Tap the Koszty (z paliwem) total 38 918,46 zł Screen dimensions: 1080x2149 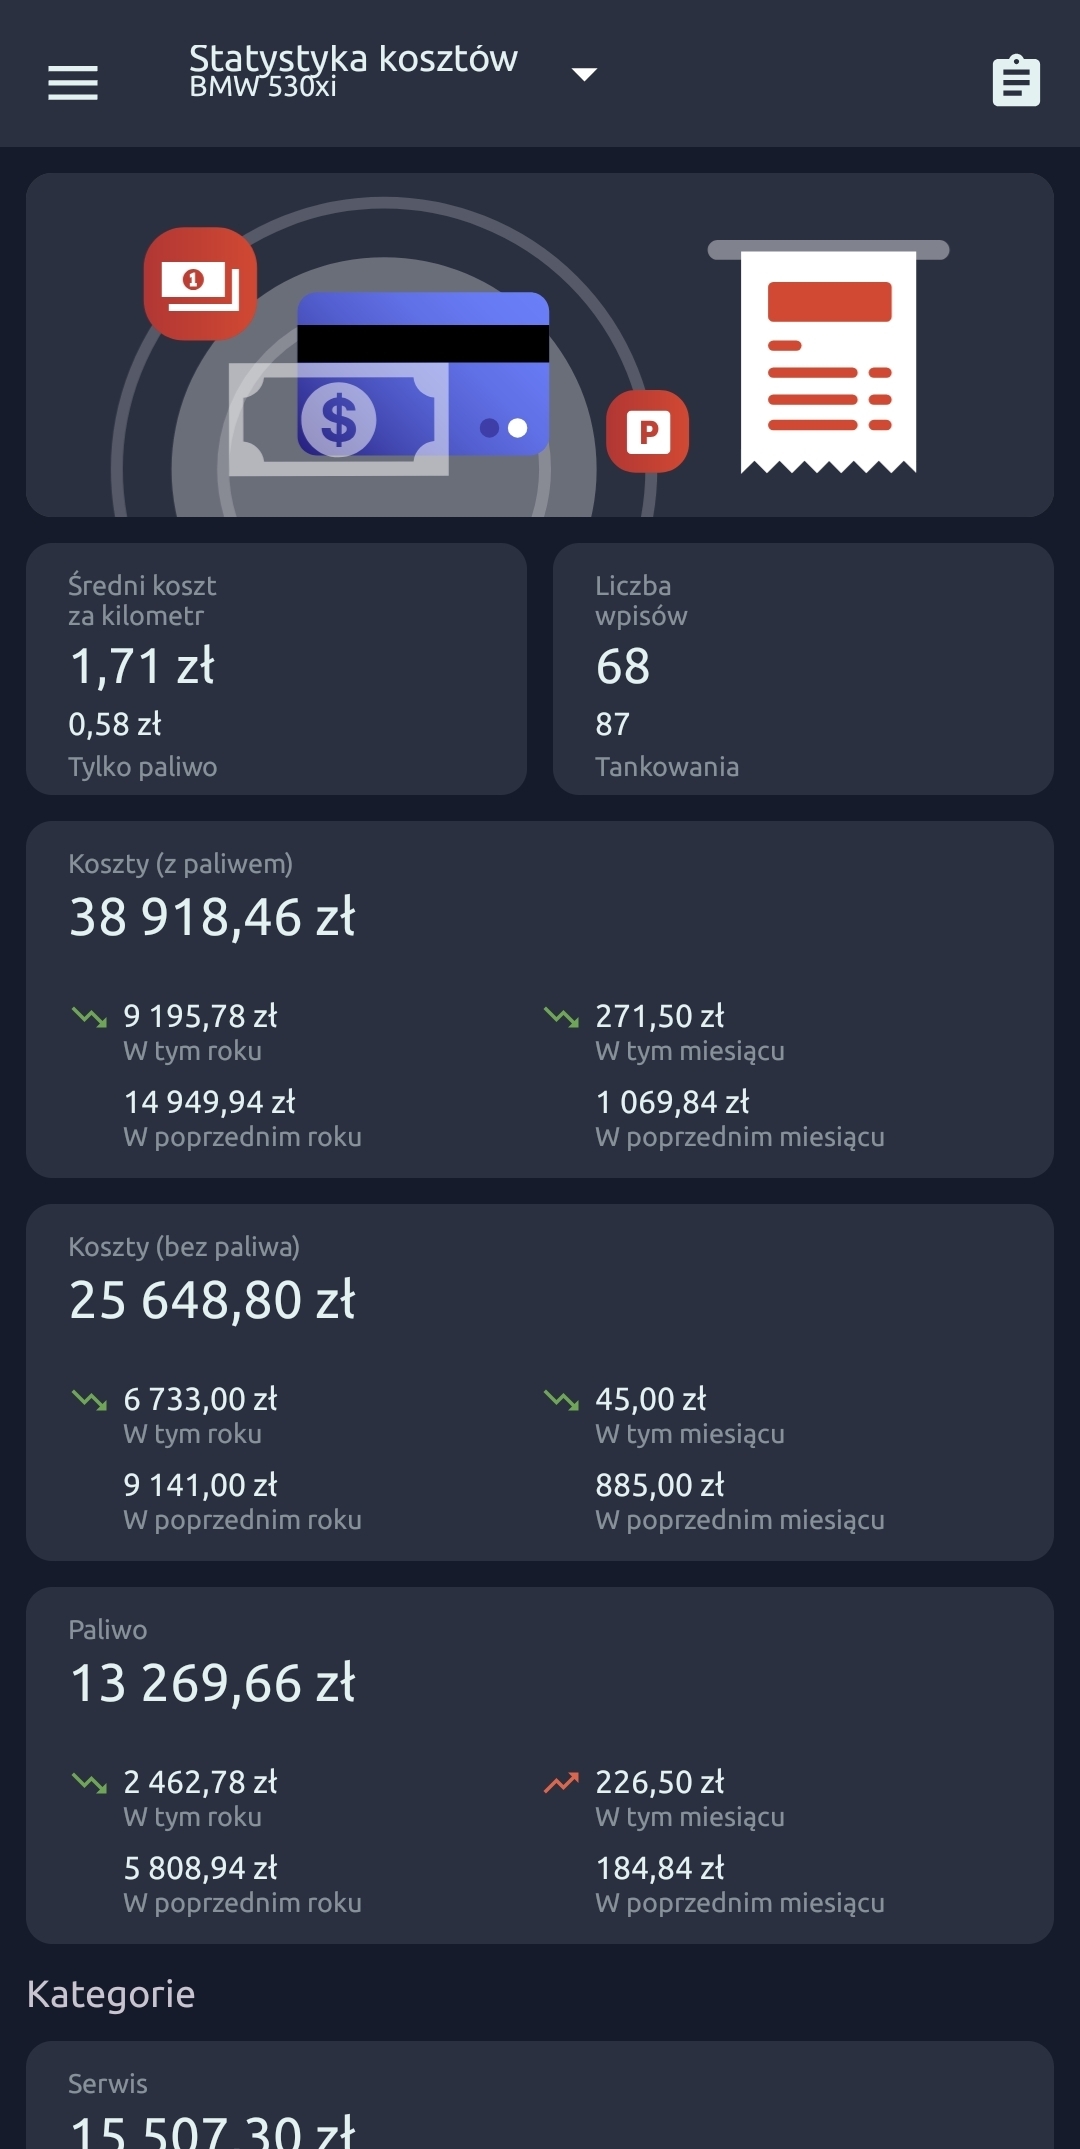(x=212, y=917)
